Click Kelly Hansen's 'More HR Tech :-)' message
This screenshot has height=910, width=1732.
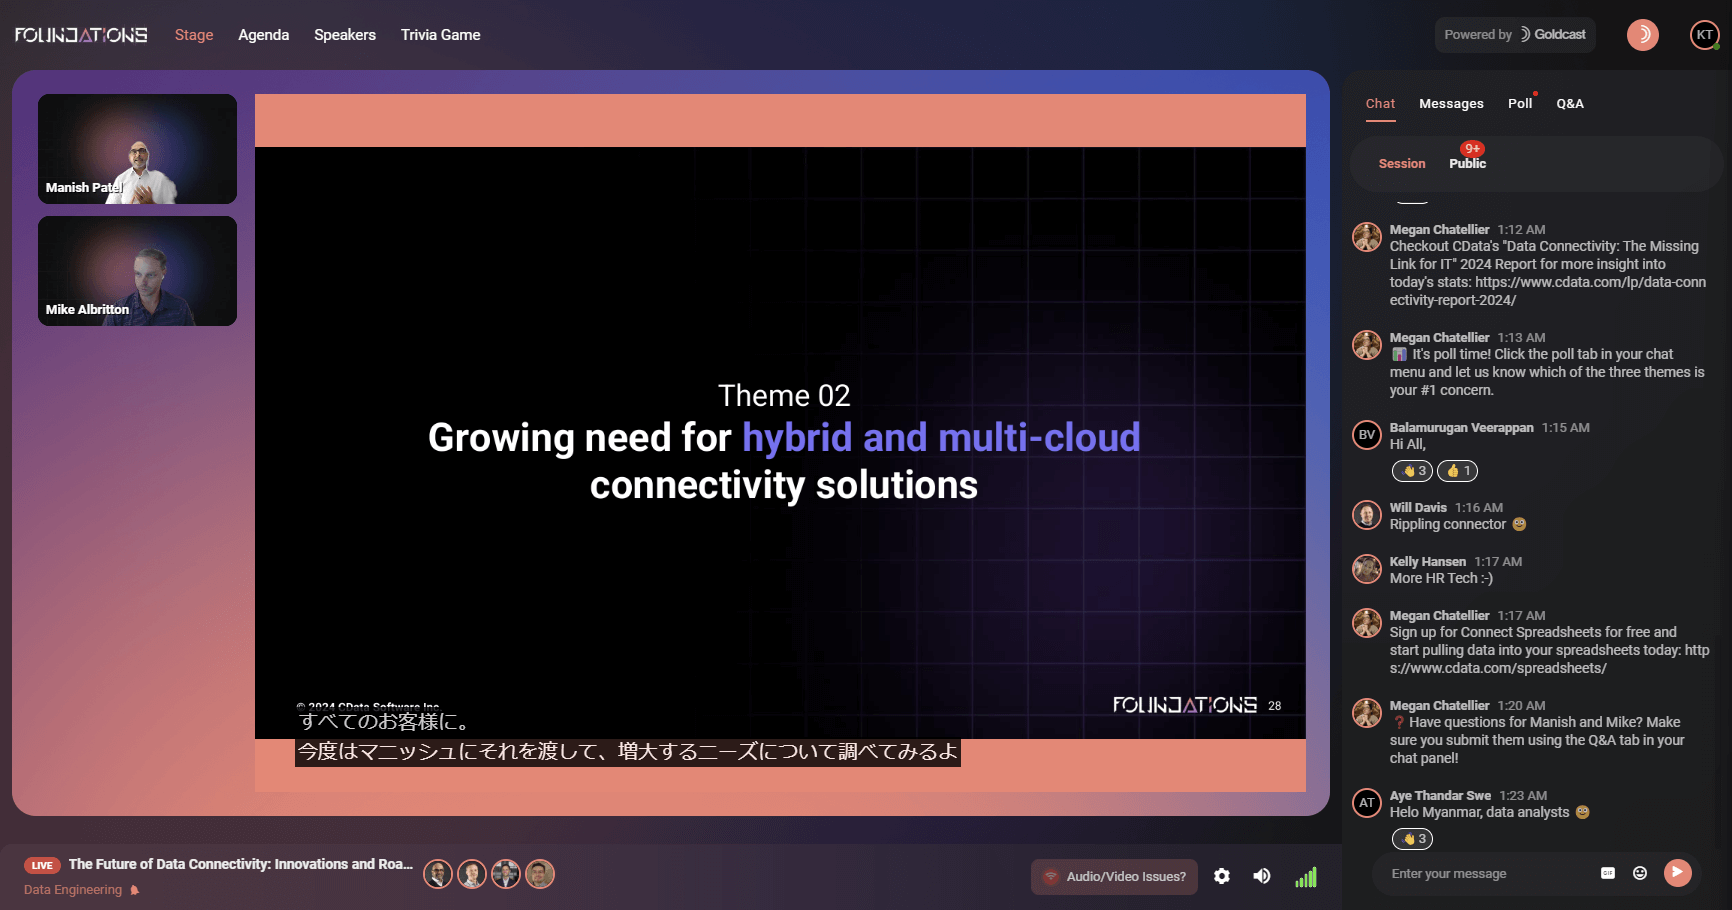1441,579
